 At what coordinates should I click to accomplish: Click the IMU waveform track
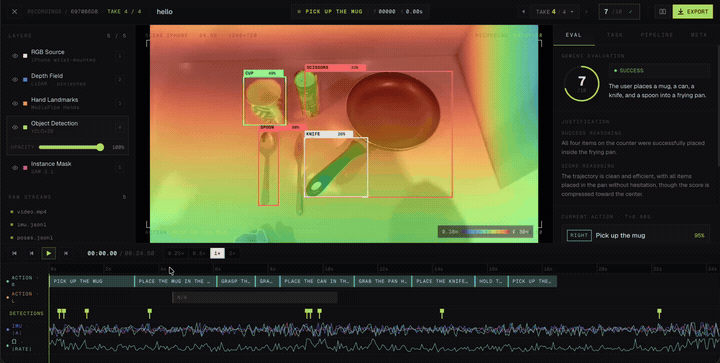click(x=384, y=329)
